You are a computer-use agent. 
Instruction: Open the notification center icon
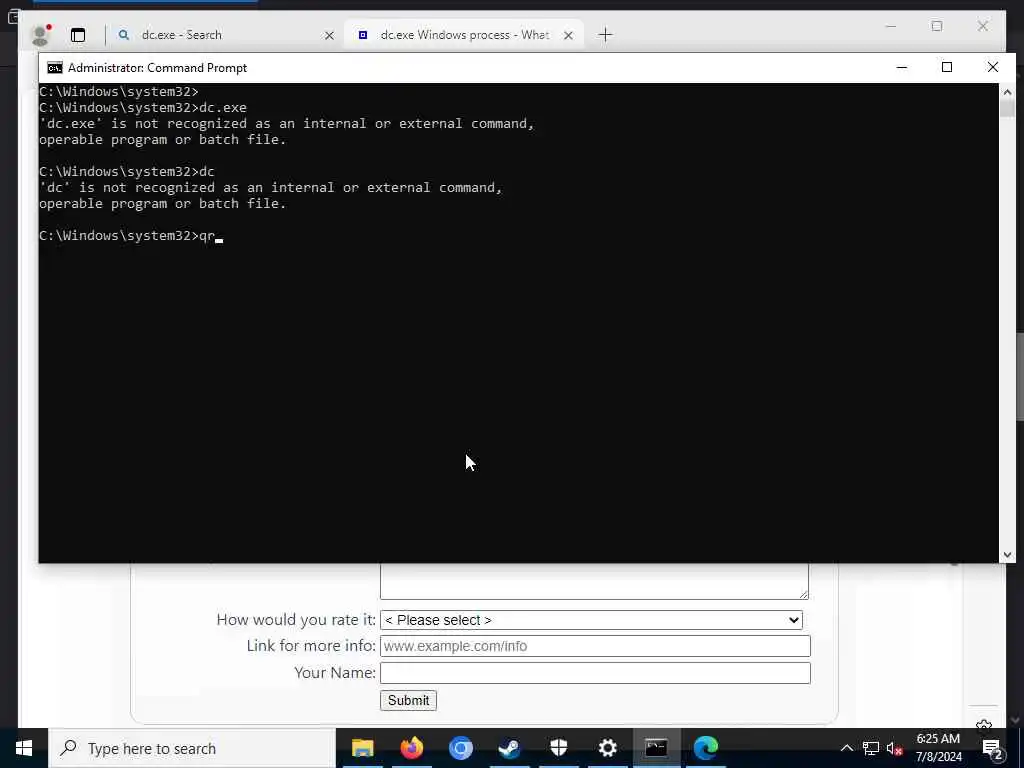[x=993, y=748]
